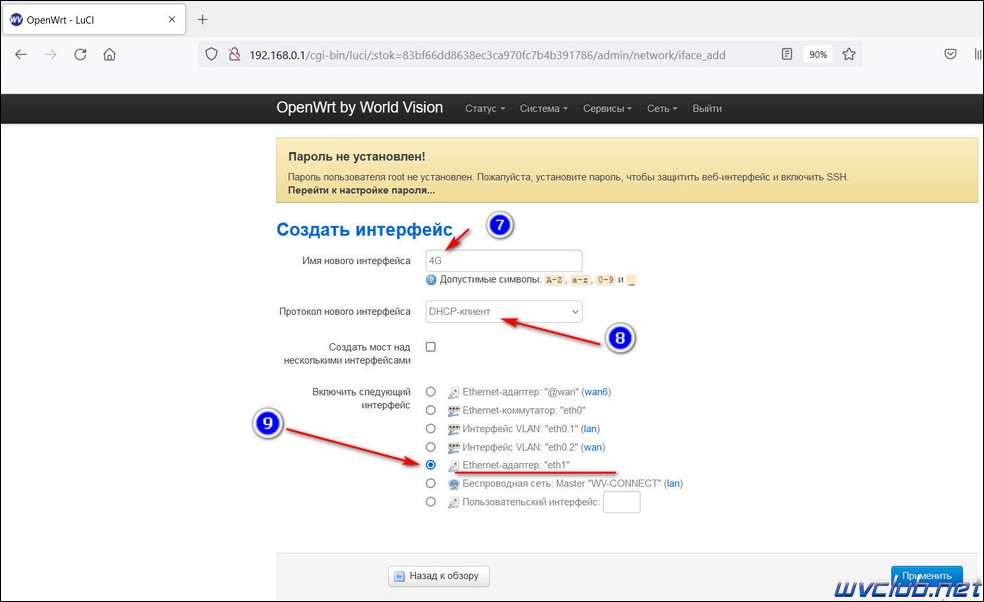This screenshot has height=602, width=984.
Task: Click the eth0.2 VLAN icon
Action: point(454,448)
